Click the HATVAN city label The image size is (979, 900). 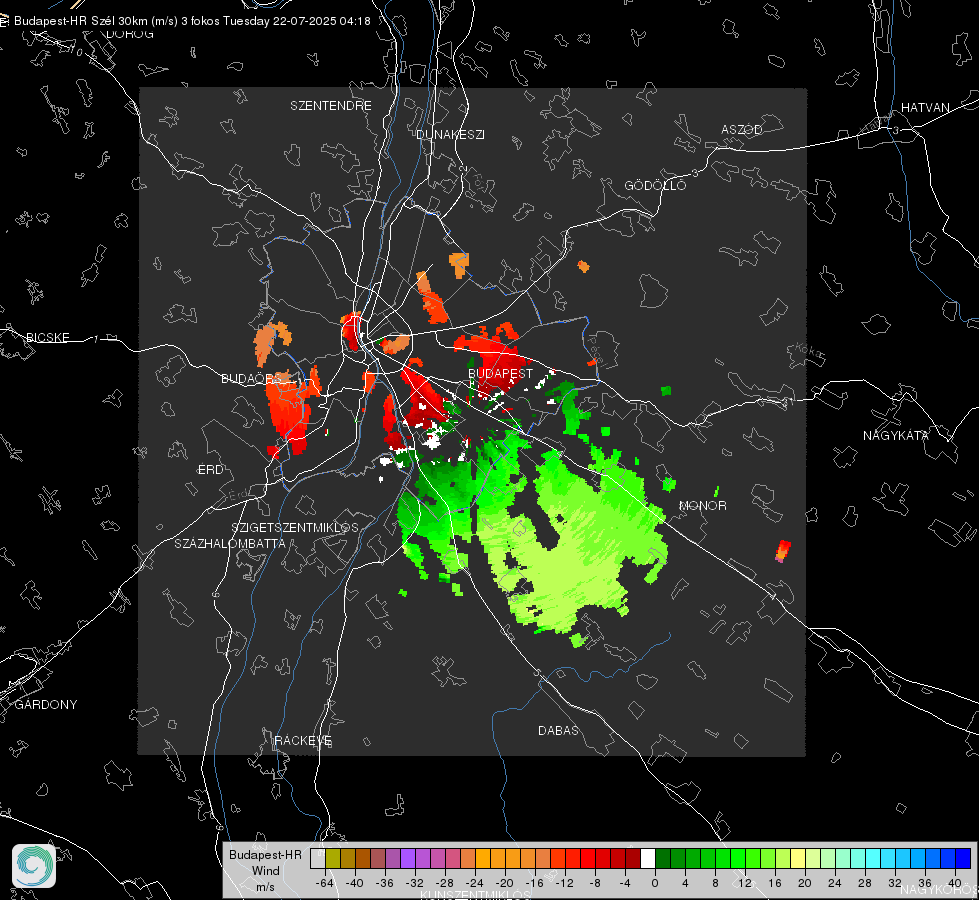(x=925, y=107)
